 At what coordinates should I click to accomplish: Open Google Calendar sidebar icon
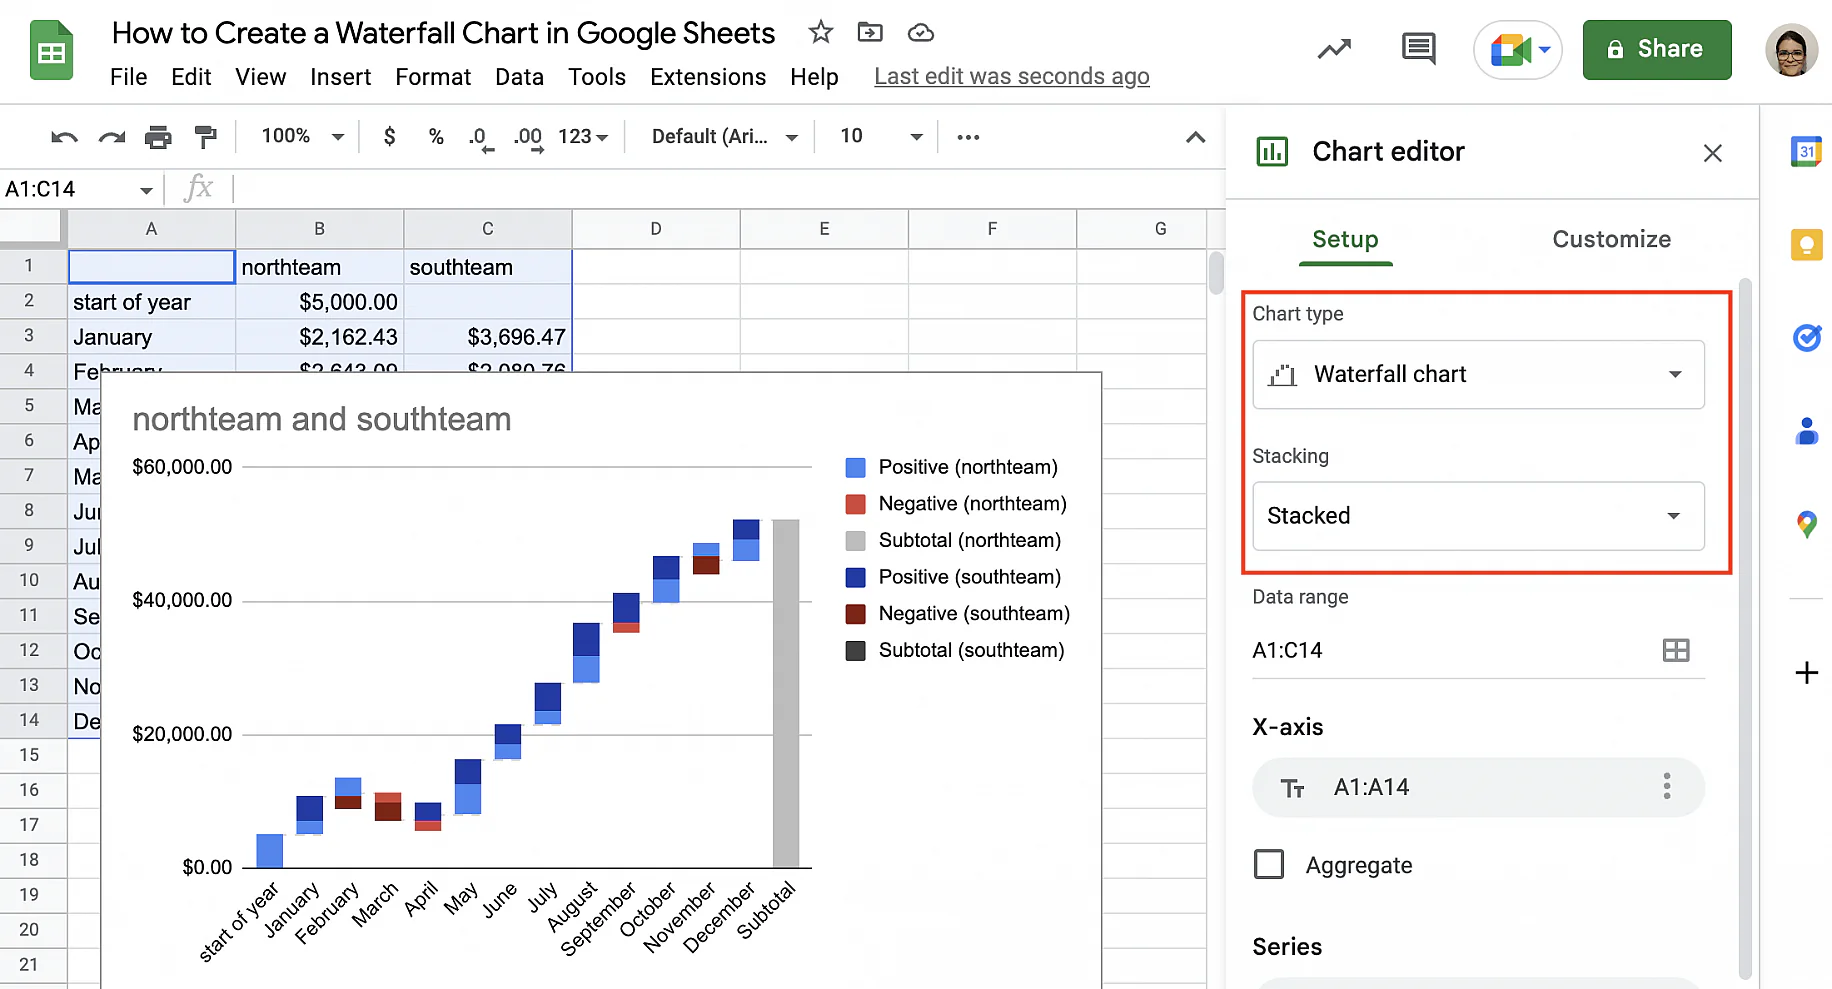click(1806, 152)
